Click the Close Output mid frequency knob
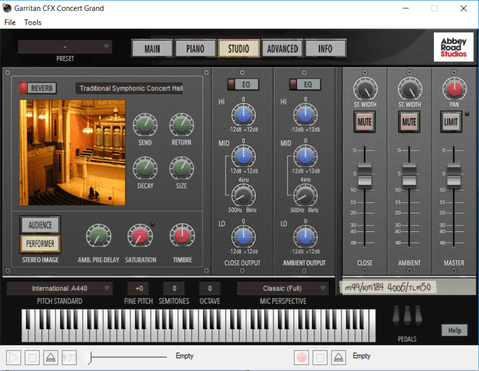This screenshot has height=371, width=479. coord(243,196)
